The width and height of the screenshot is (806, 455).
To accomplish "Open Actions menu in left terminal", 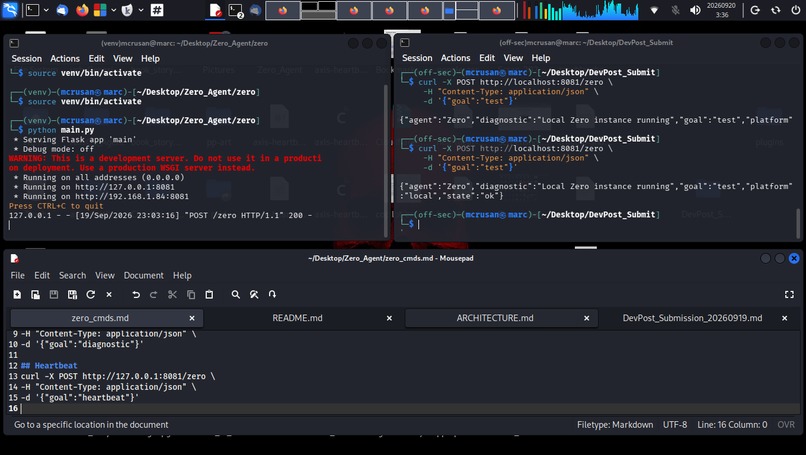I will pos(65,59).
